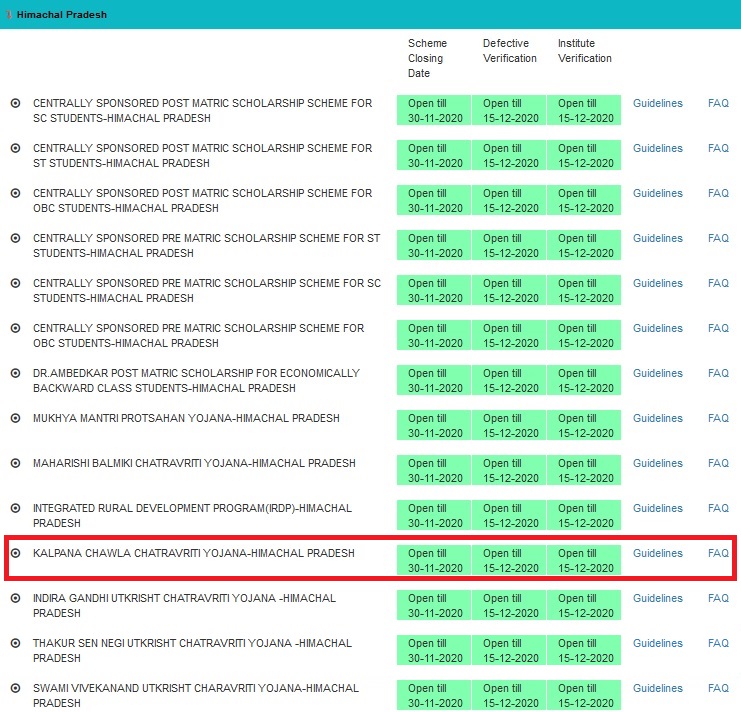The height and width of the screenshot is (712, 741).
Task: Open FAQ for Kalpana Chawla Yojana
Action: pos(718,553)
